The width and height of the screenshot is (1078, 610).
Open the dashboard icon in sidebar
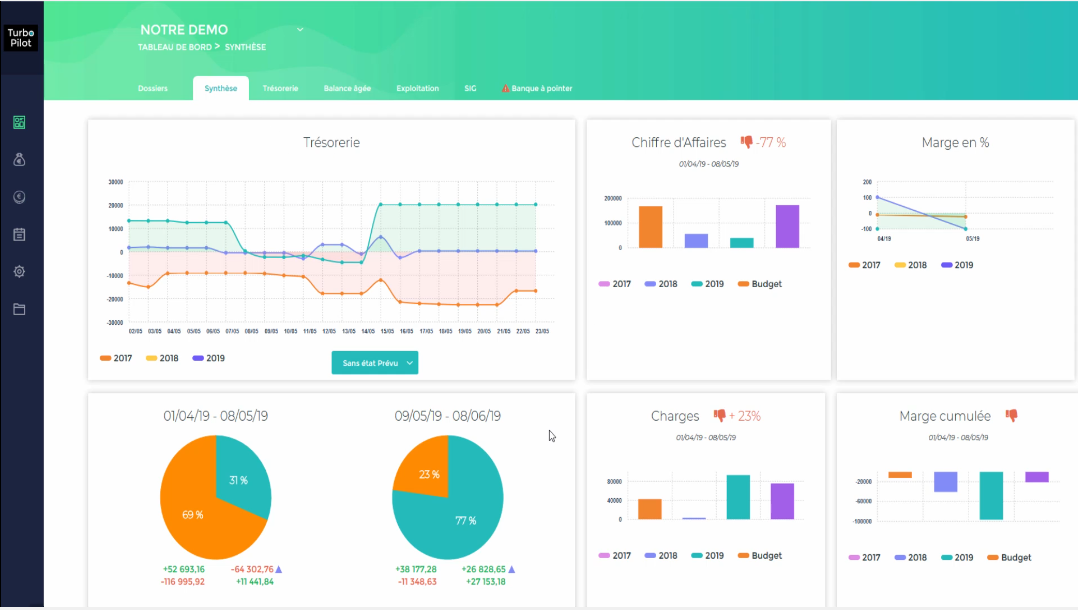19,122
